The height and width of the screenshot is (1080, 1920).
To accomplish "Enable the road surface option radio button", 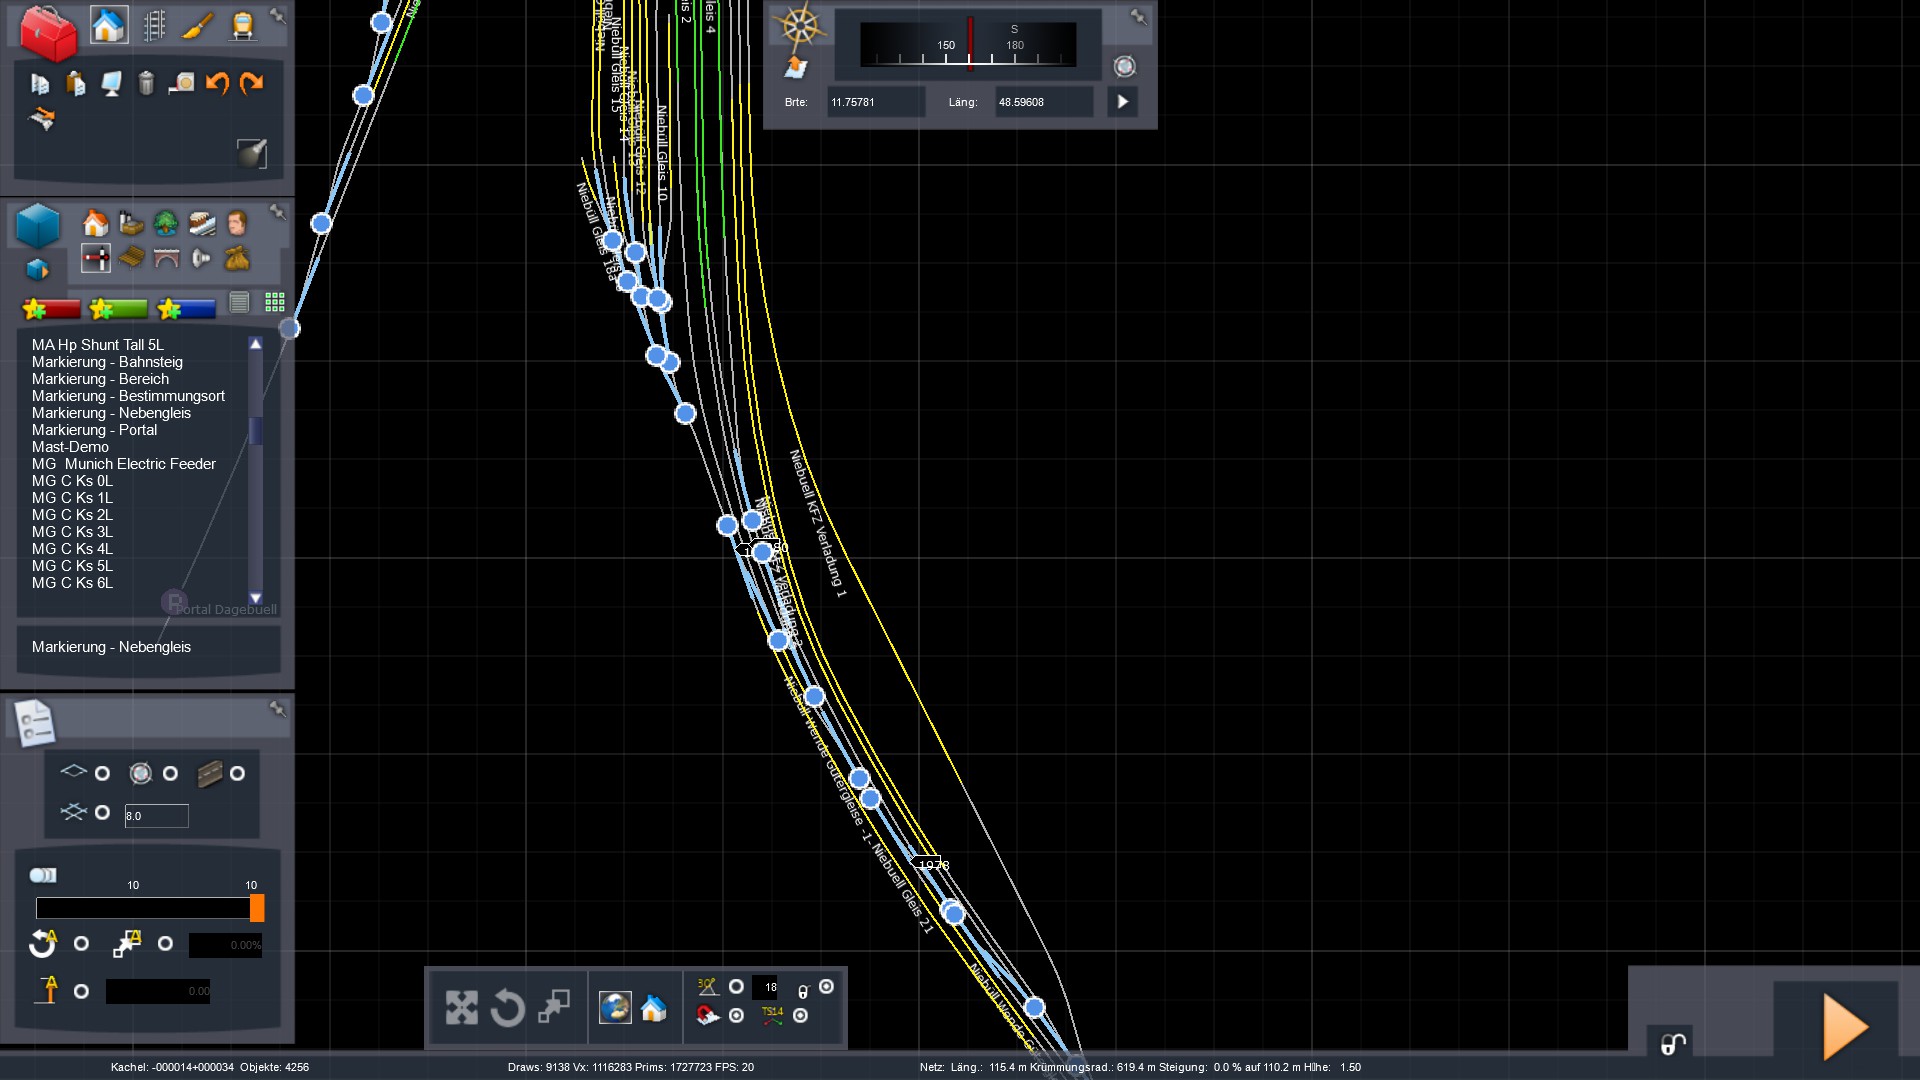I will [x=237, y=774].
